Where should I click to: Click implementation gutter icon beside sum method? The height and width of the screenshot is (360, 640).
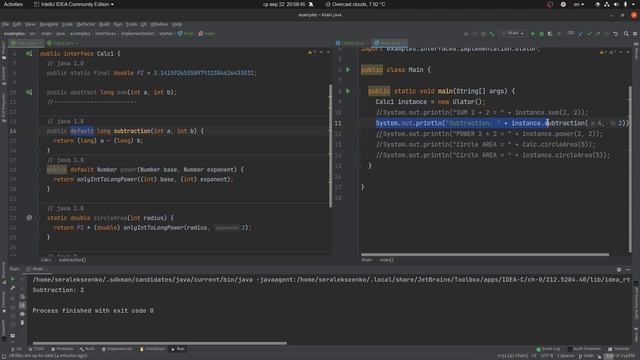click(x=29, y=92)
